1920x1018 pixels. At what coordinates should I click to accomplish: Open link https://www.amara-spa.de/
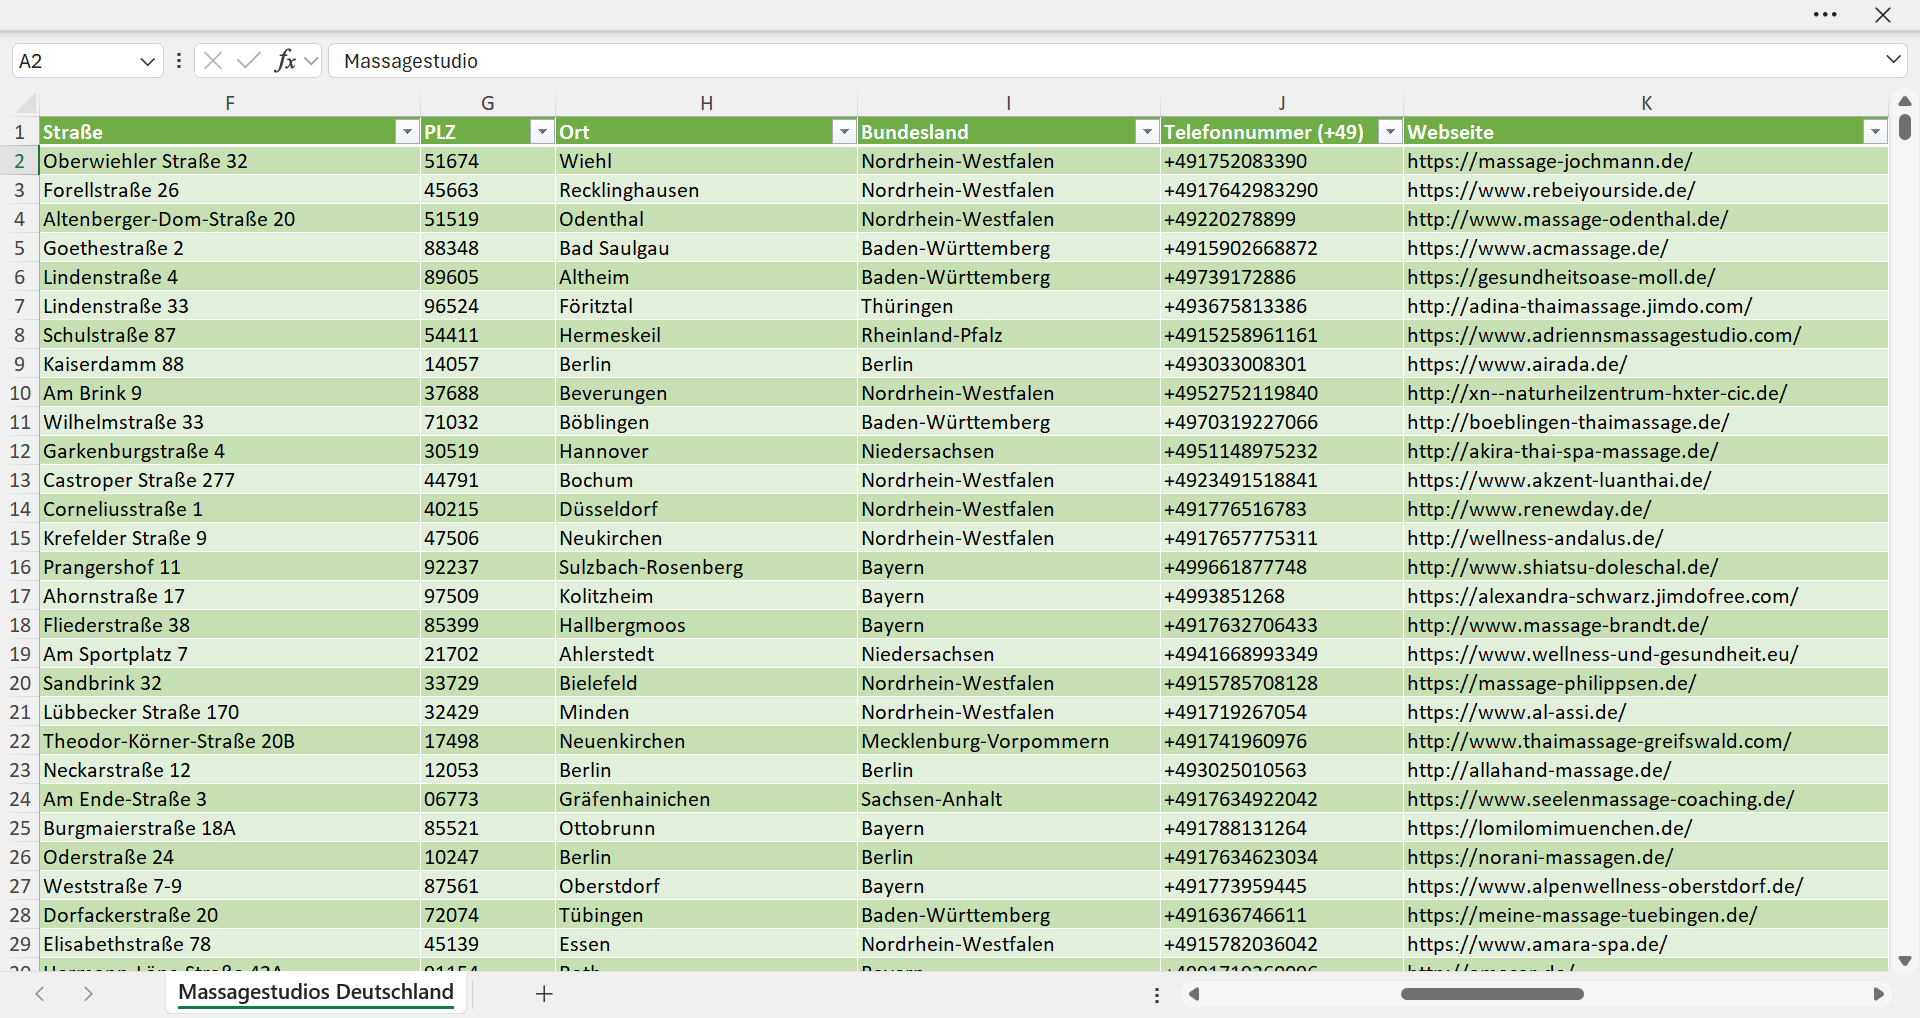(x=1537, y=944)
